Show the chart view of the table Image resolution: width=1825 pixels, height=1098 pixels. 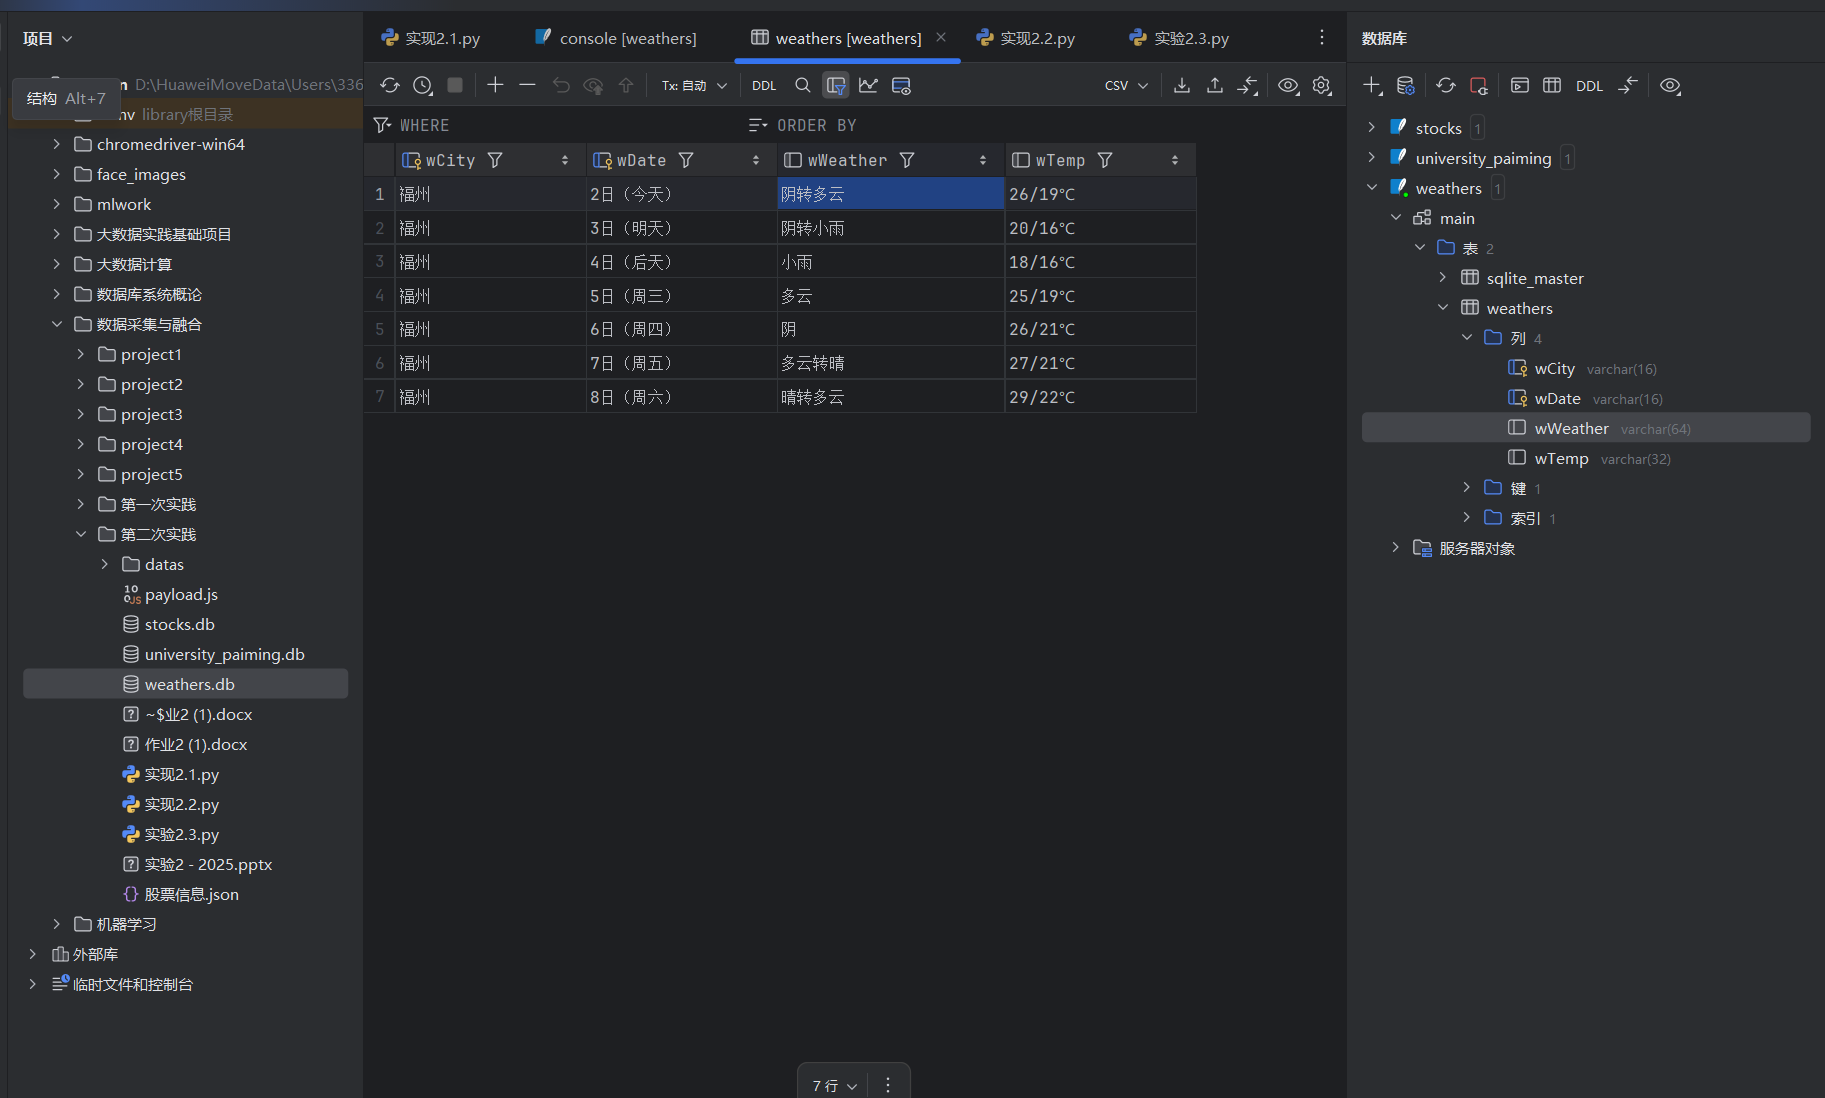[x=868, y=86]
